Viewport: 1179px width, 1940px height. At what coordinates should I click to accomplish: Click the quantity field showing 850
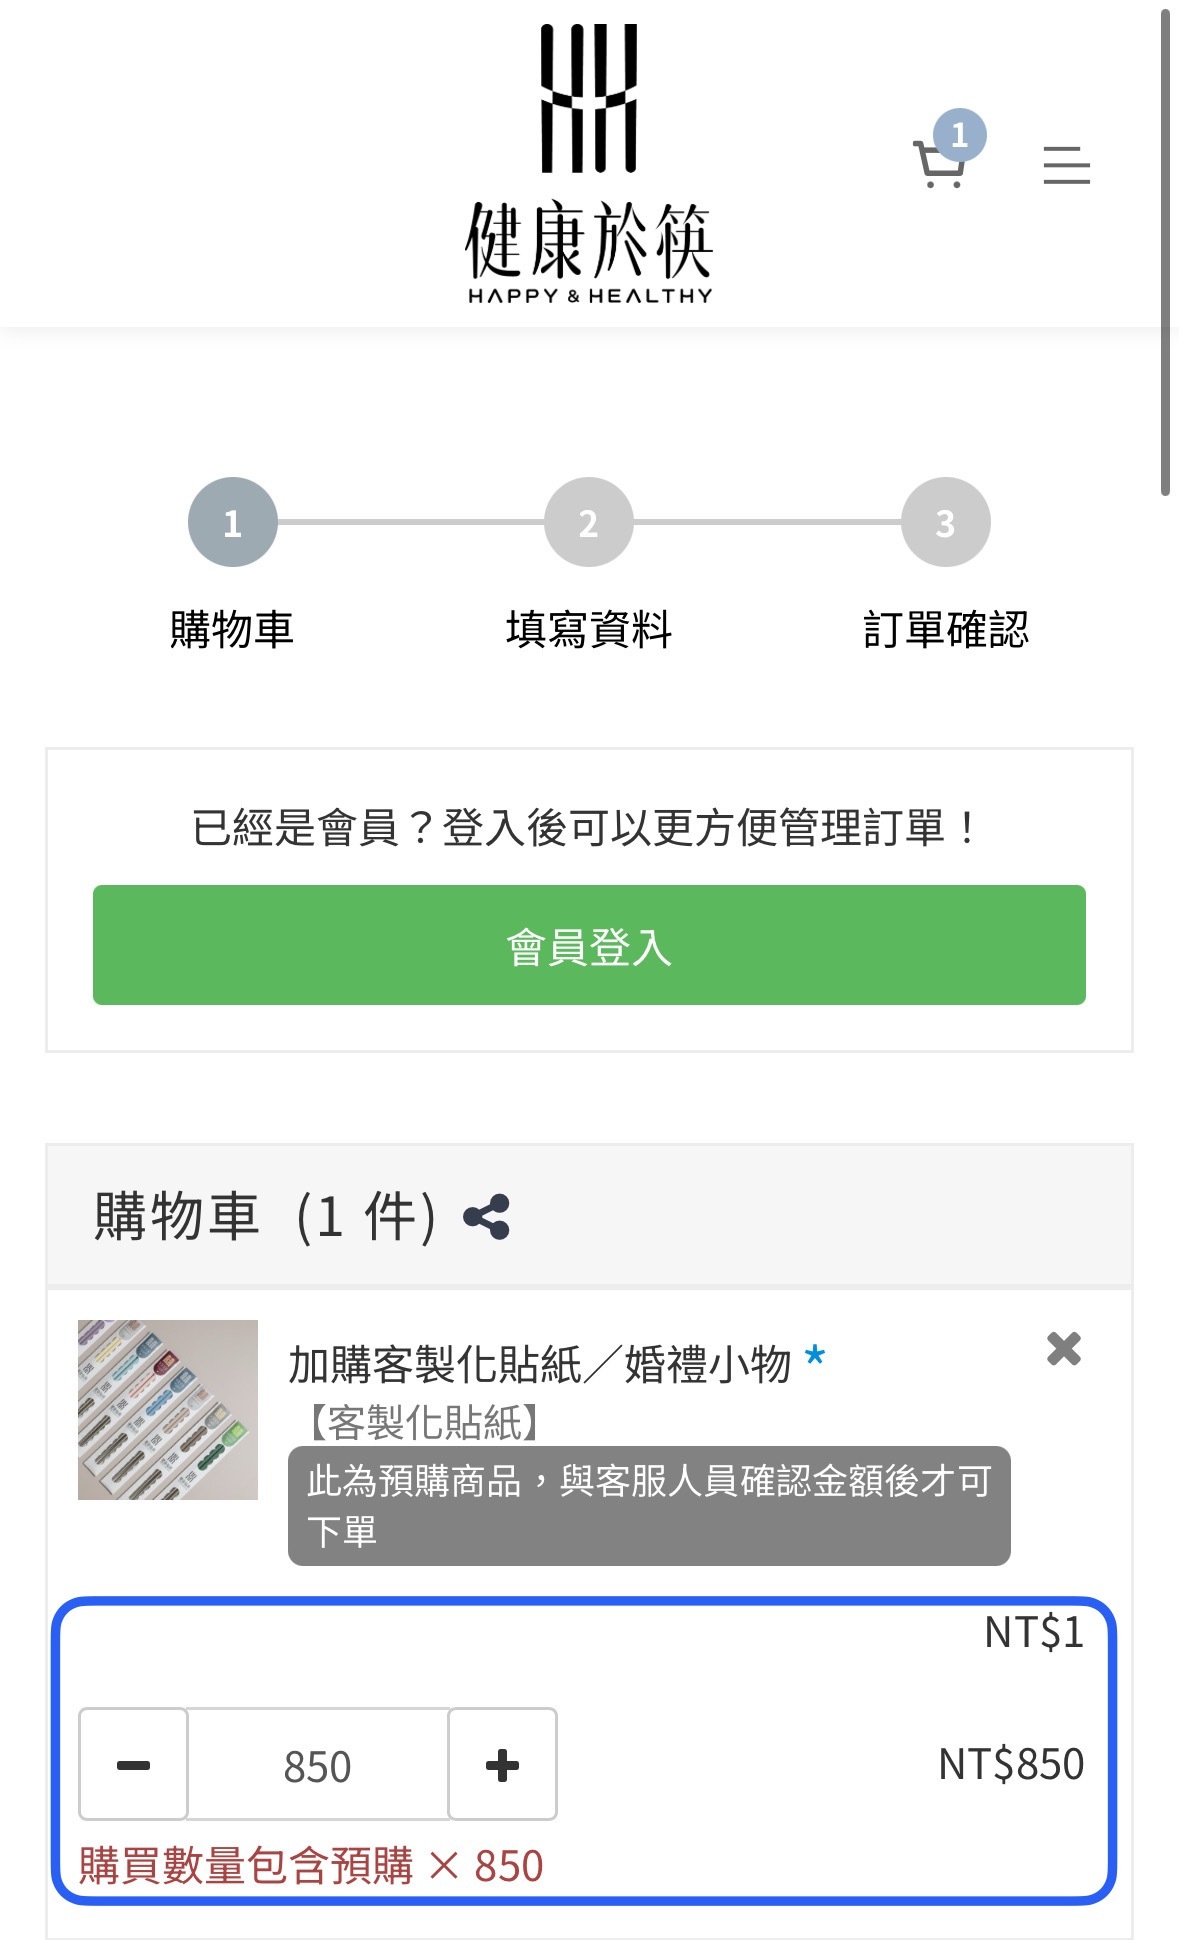[318, 1765]
